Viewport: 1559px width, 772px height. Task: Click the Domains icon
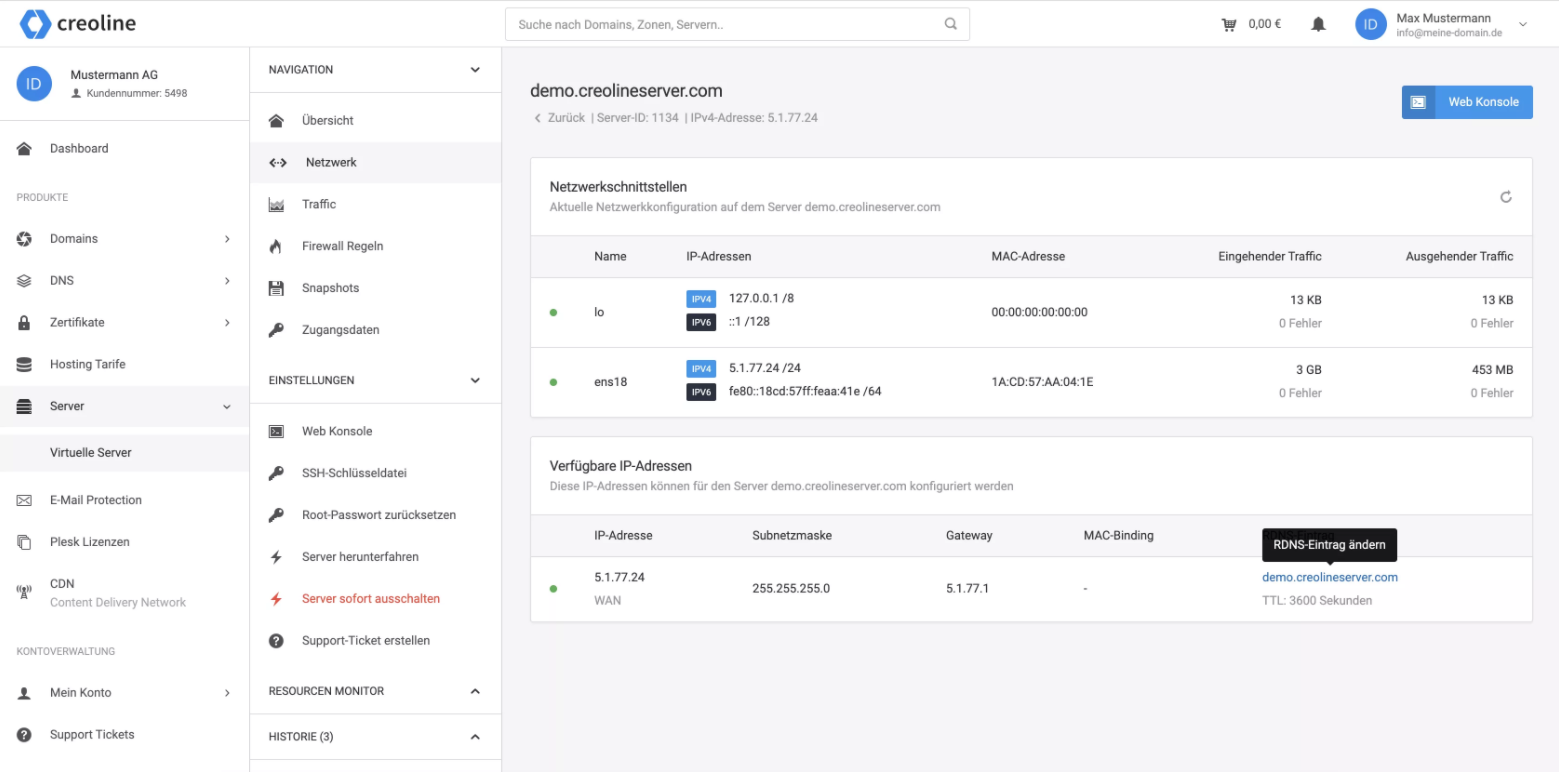[x=24, y=239]
